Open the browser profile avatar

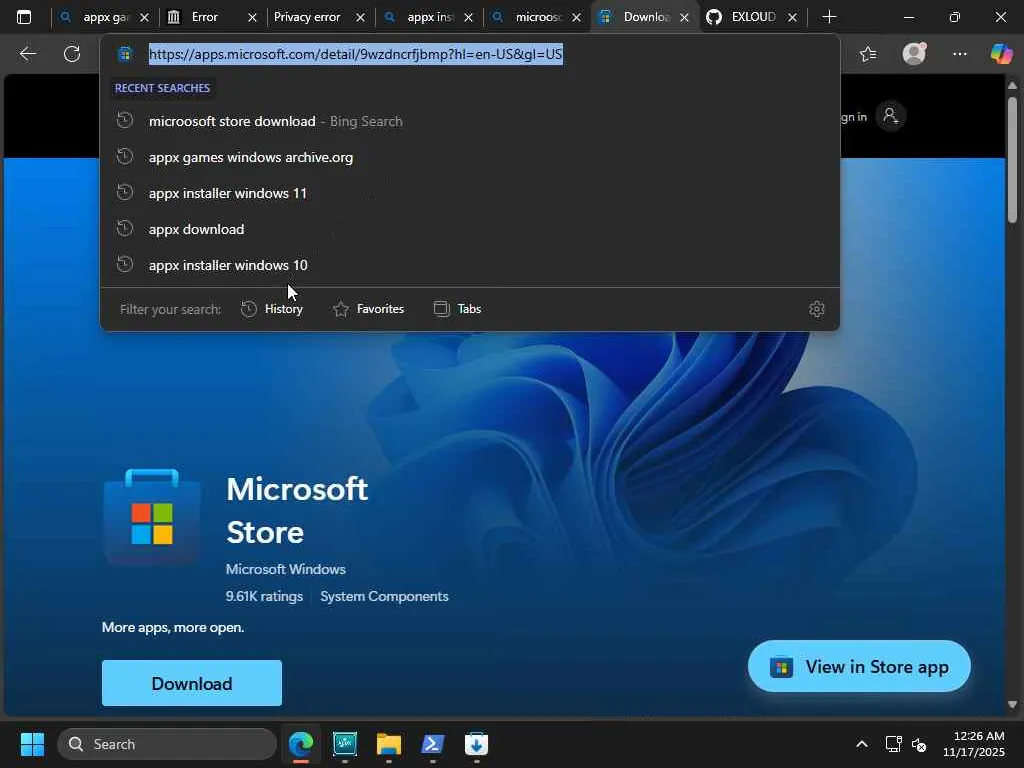click(914, 54)
